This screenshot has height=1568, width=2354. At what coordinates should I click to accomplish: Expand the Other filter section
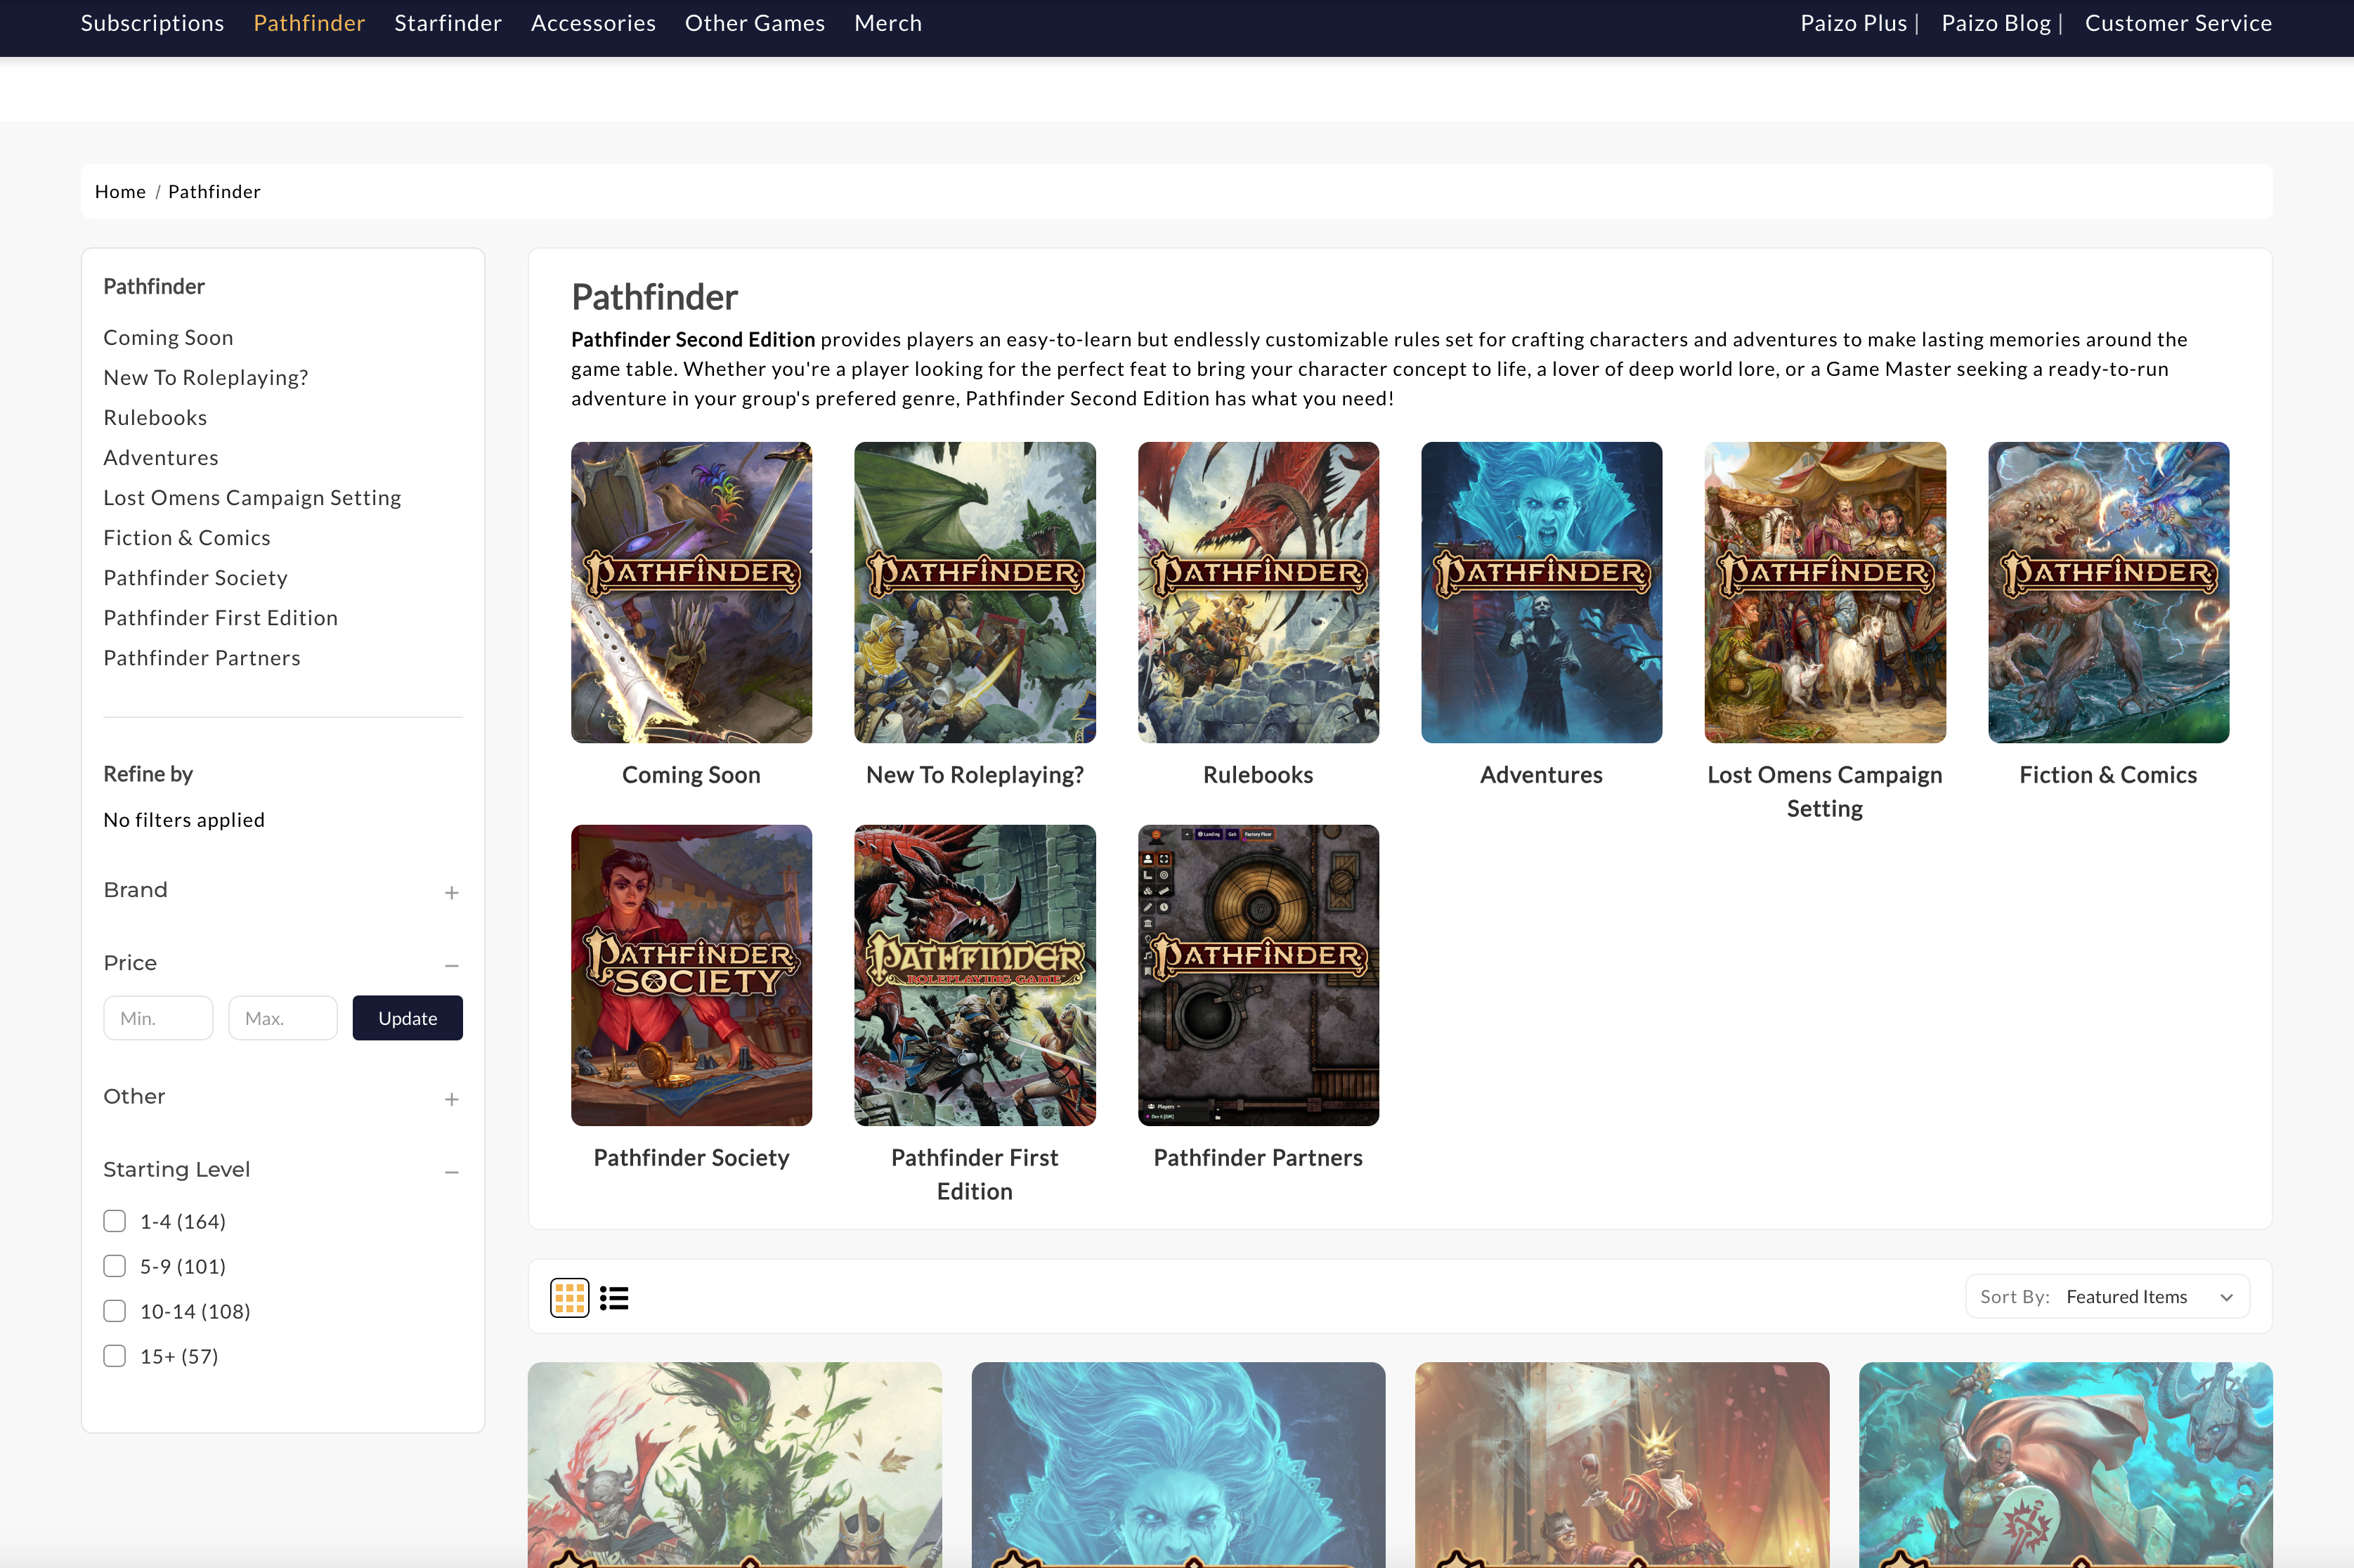452,1098
